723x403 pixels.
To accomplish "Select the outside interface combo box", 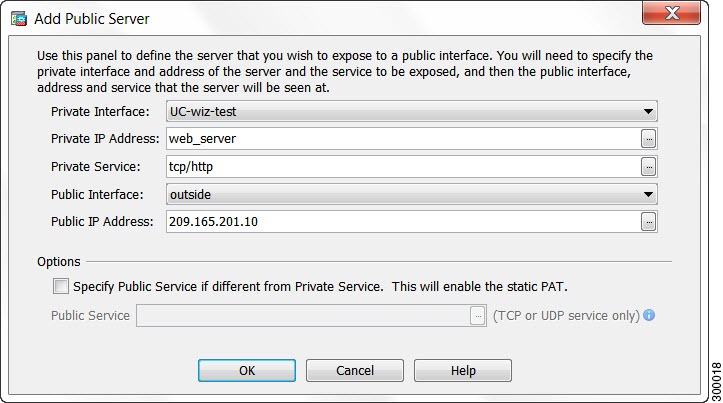I will [x=412, y=195].
